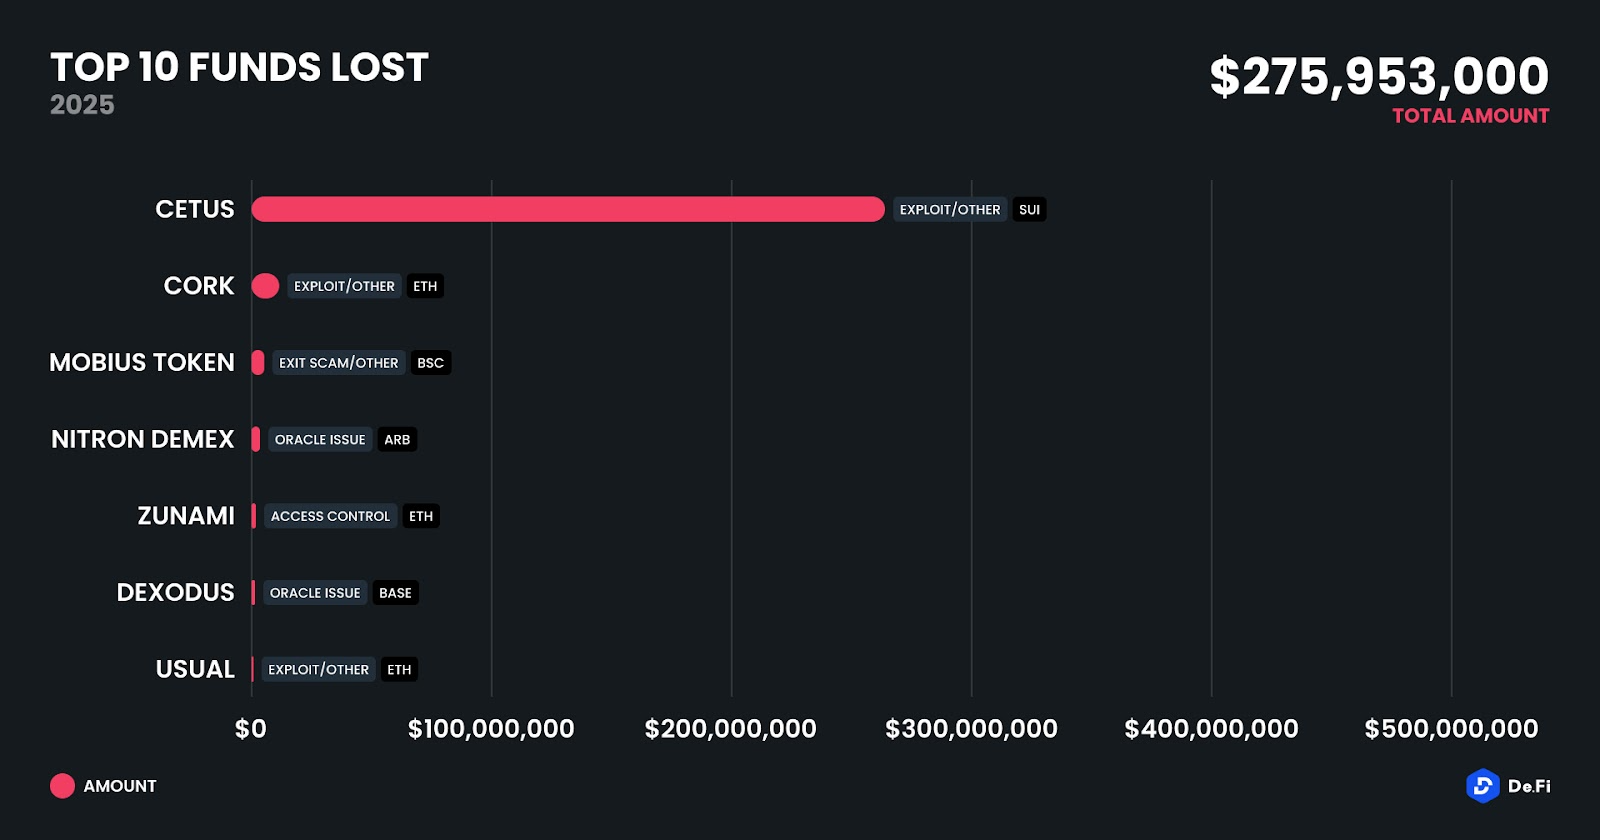
Task: Click the De.Fi logo icon
Action: click(1482, 786)
